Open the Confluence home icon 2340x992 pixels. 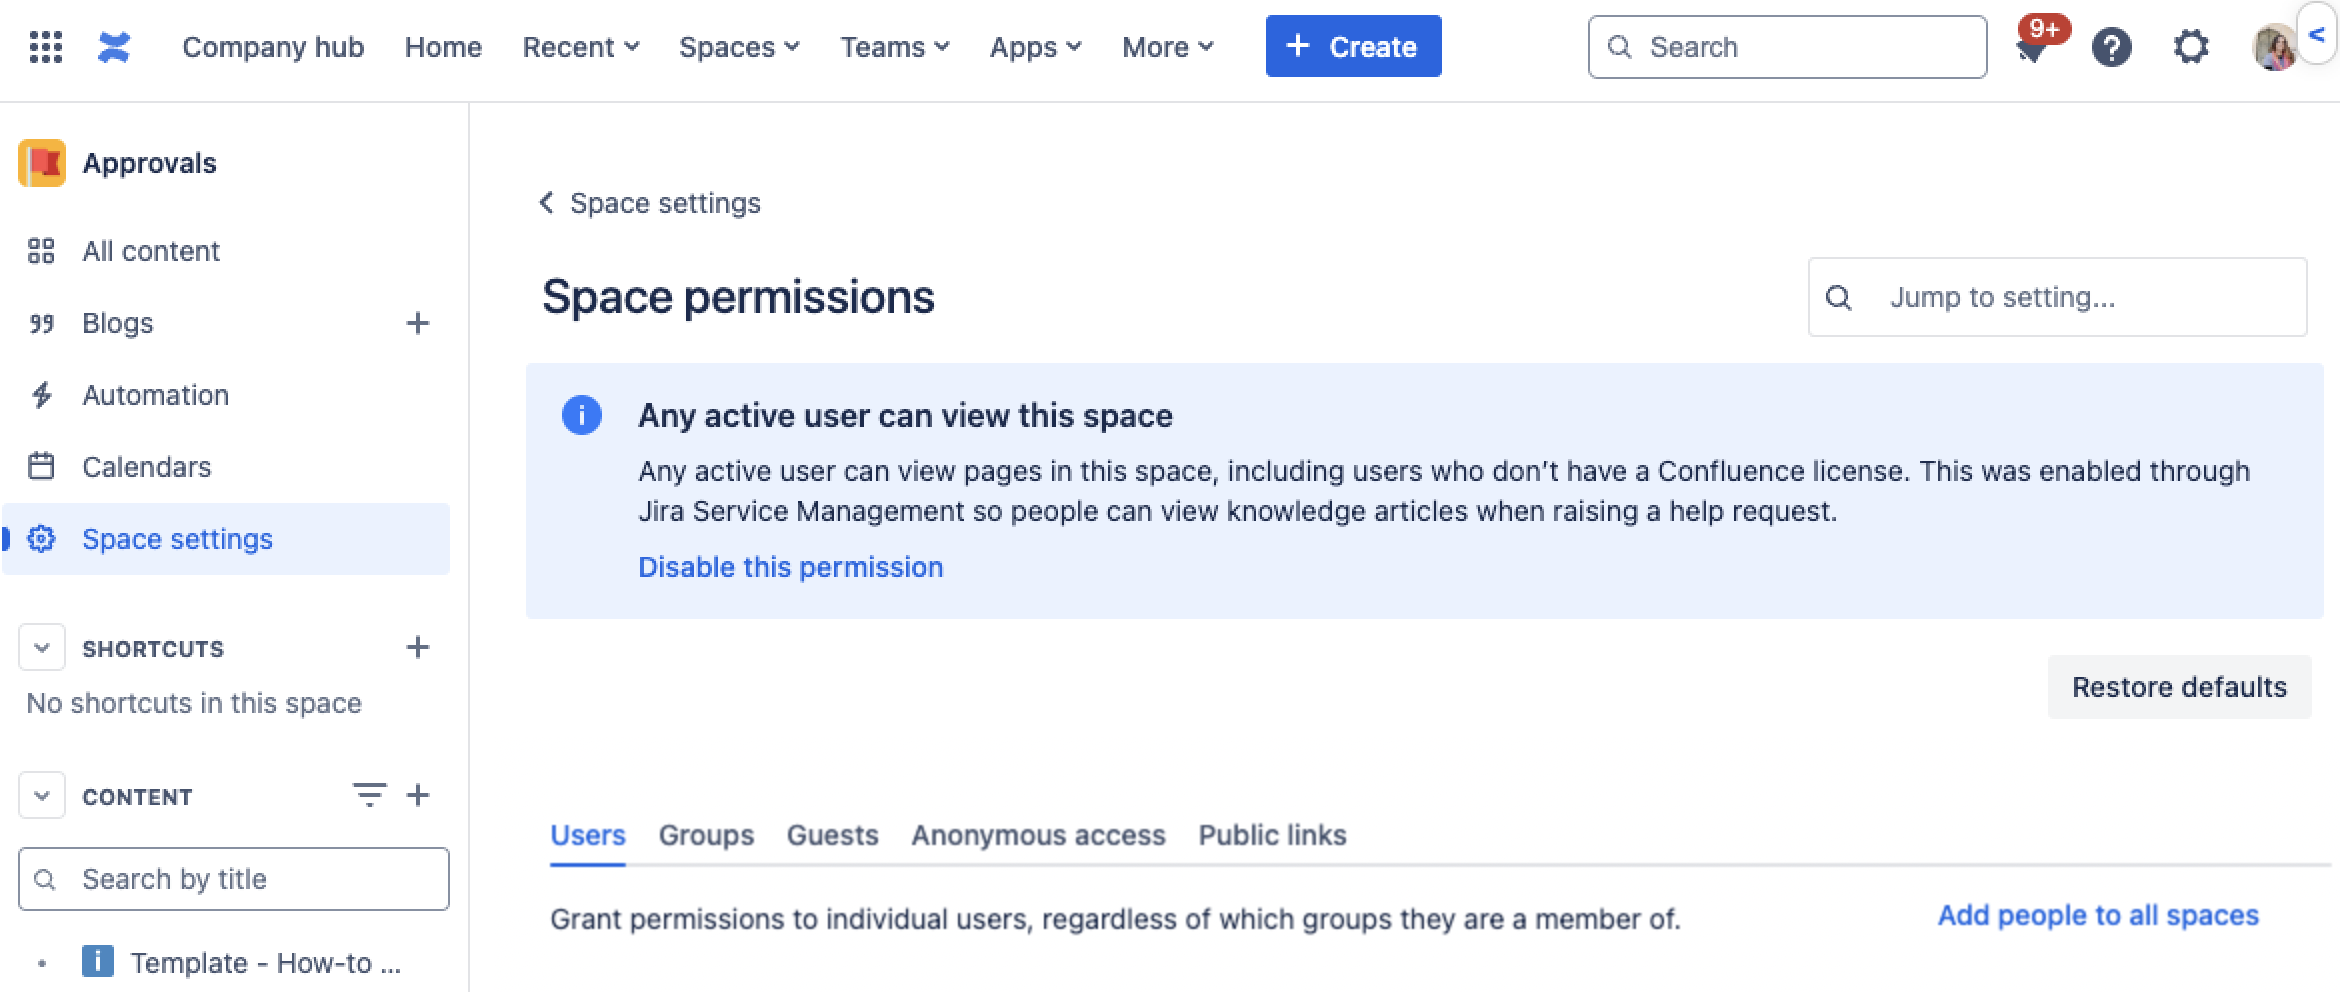tap(114, 46)
